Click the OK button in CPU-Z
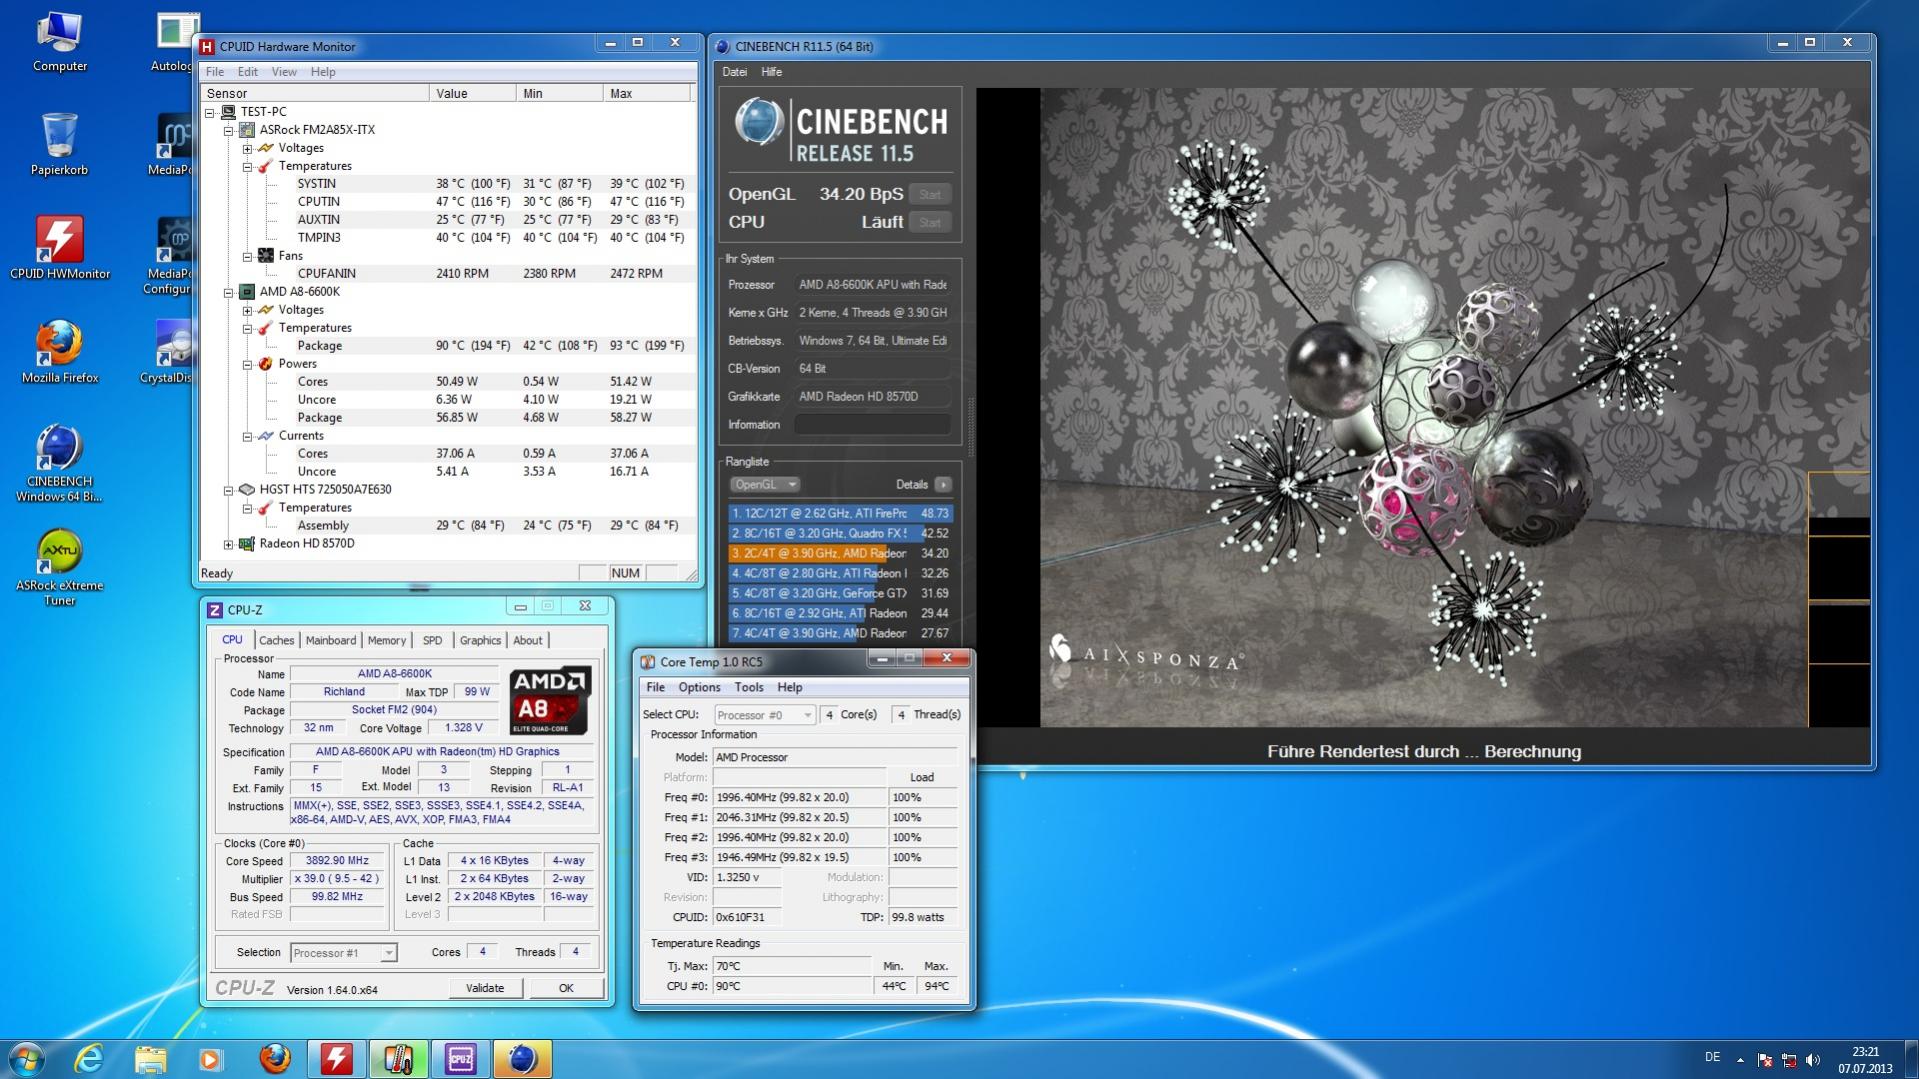This screenshot has height=1079, width=1919. click(x=566, y=988)
